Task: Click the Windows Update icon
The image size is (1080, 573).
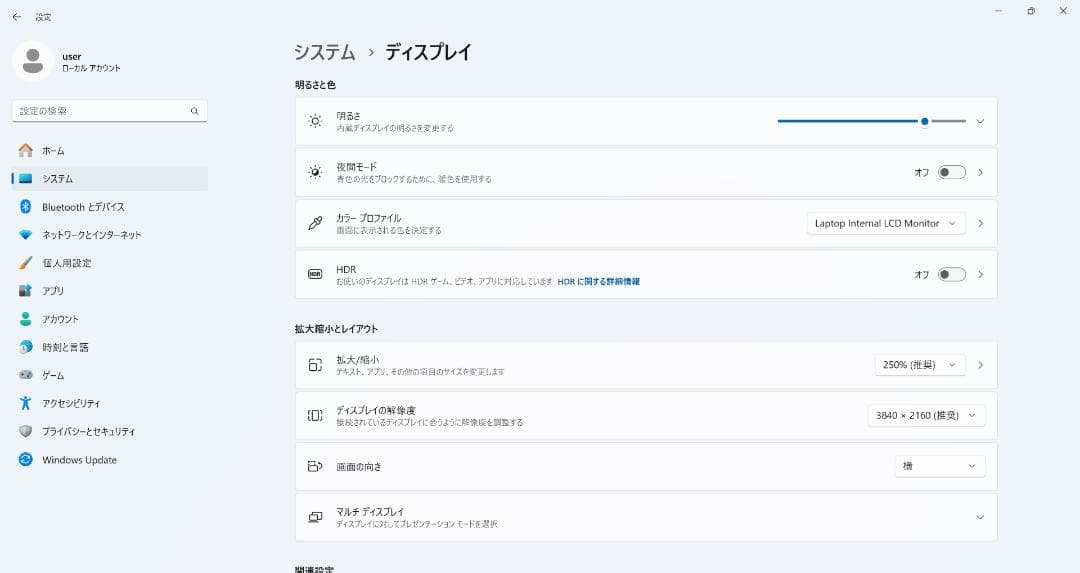Action: [x=26, y=460]
